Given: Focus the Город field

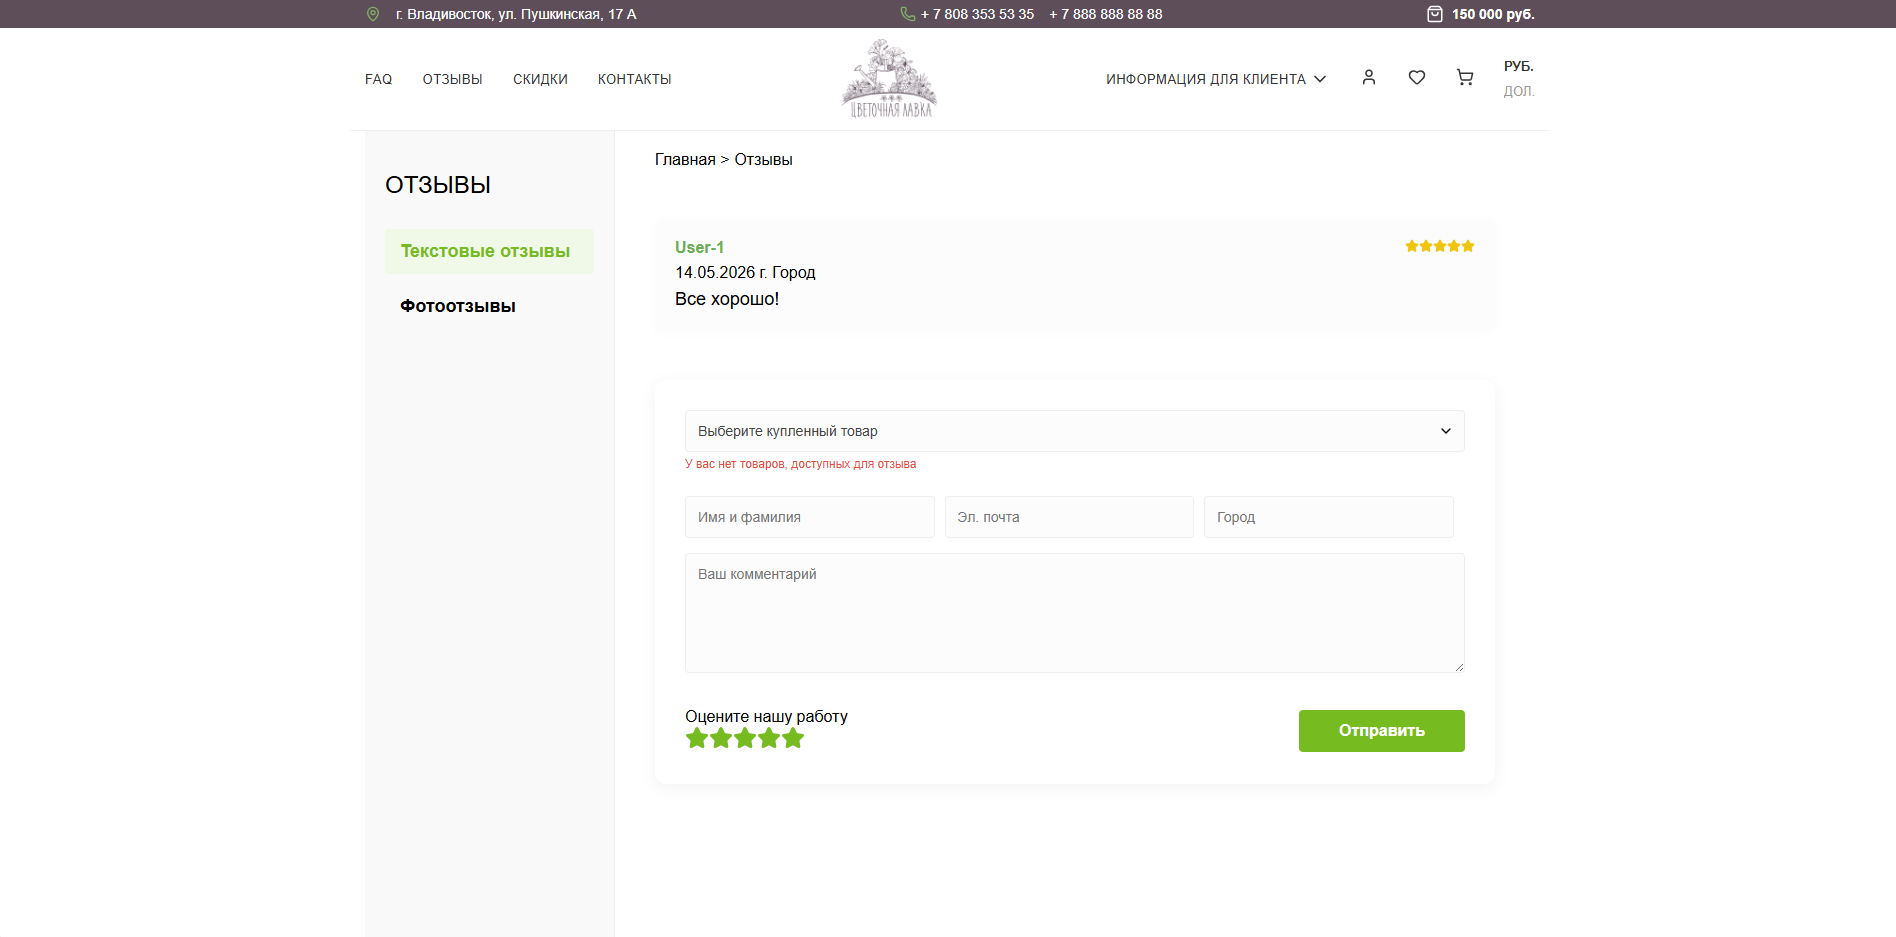Looking at the screenshot, I should 1329,517.
